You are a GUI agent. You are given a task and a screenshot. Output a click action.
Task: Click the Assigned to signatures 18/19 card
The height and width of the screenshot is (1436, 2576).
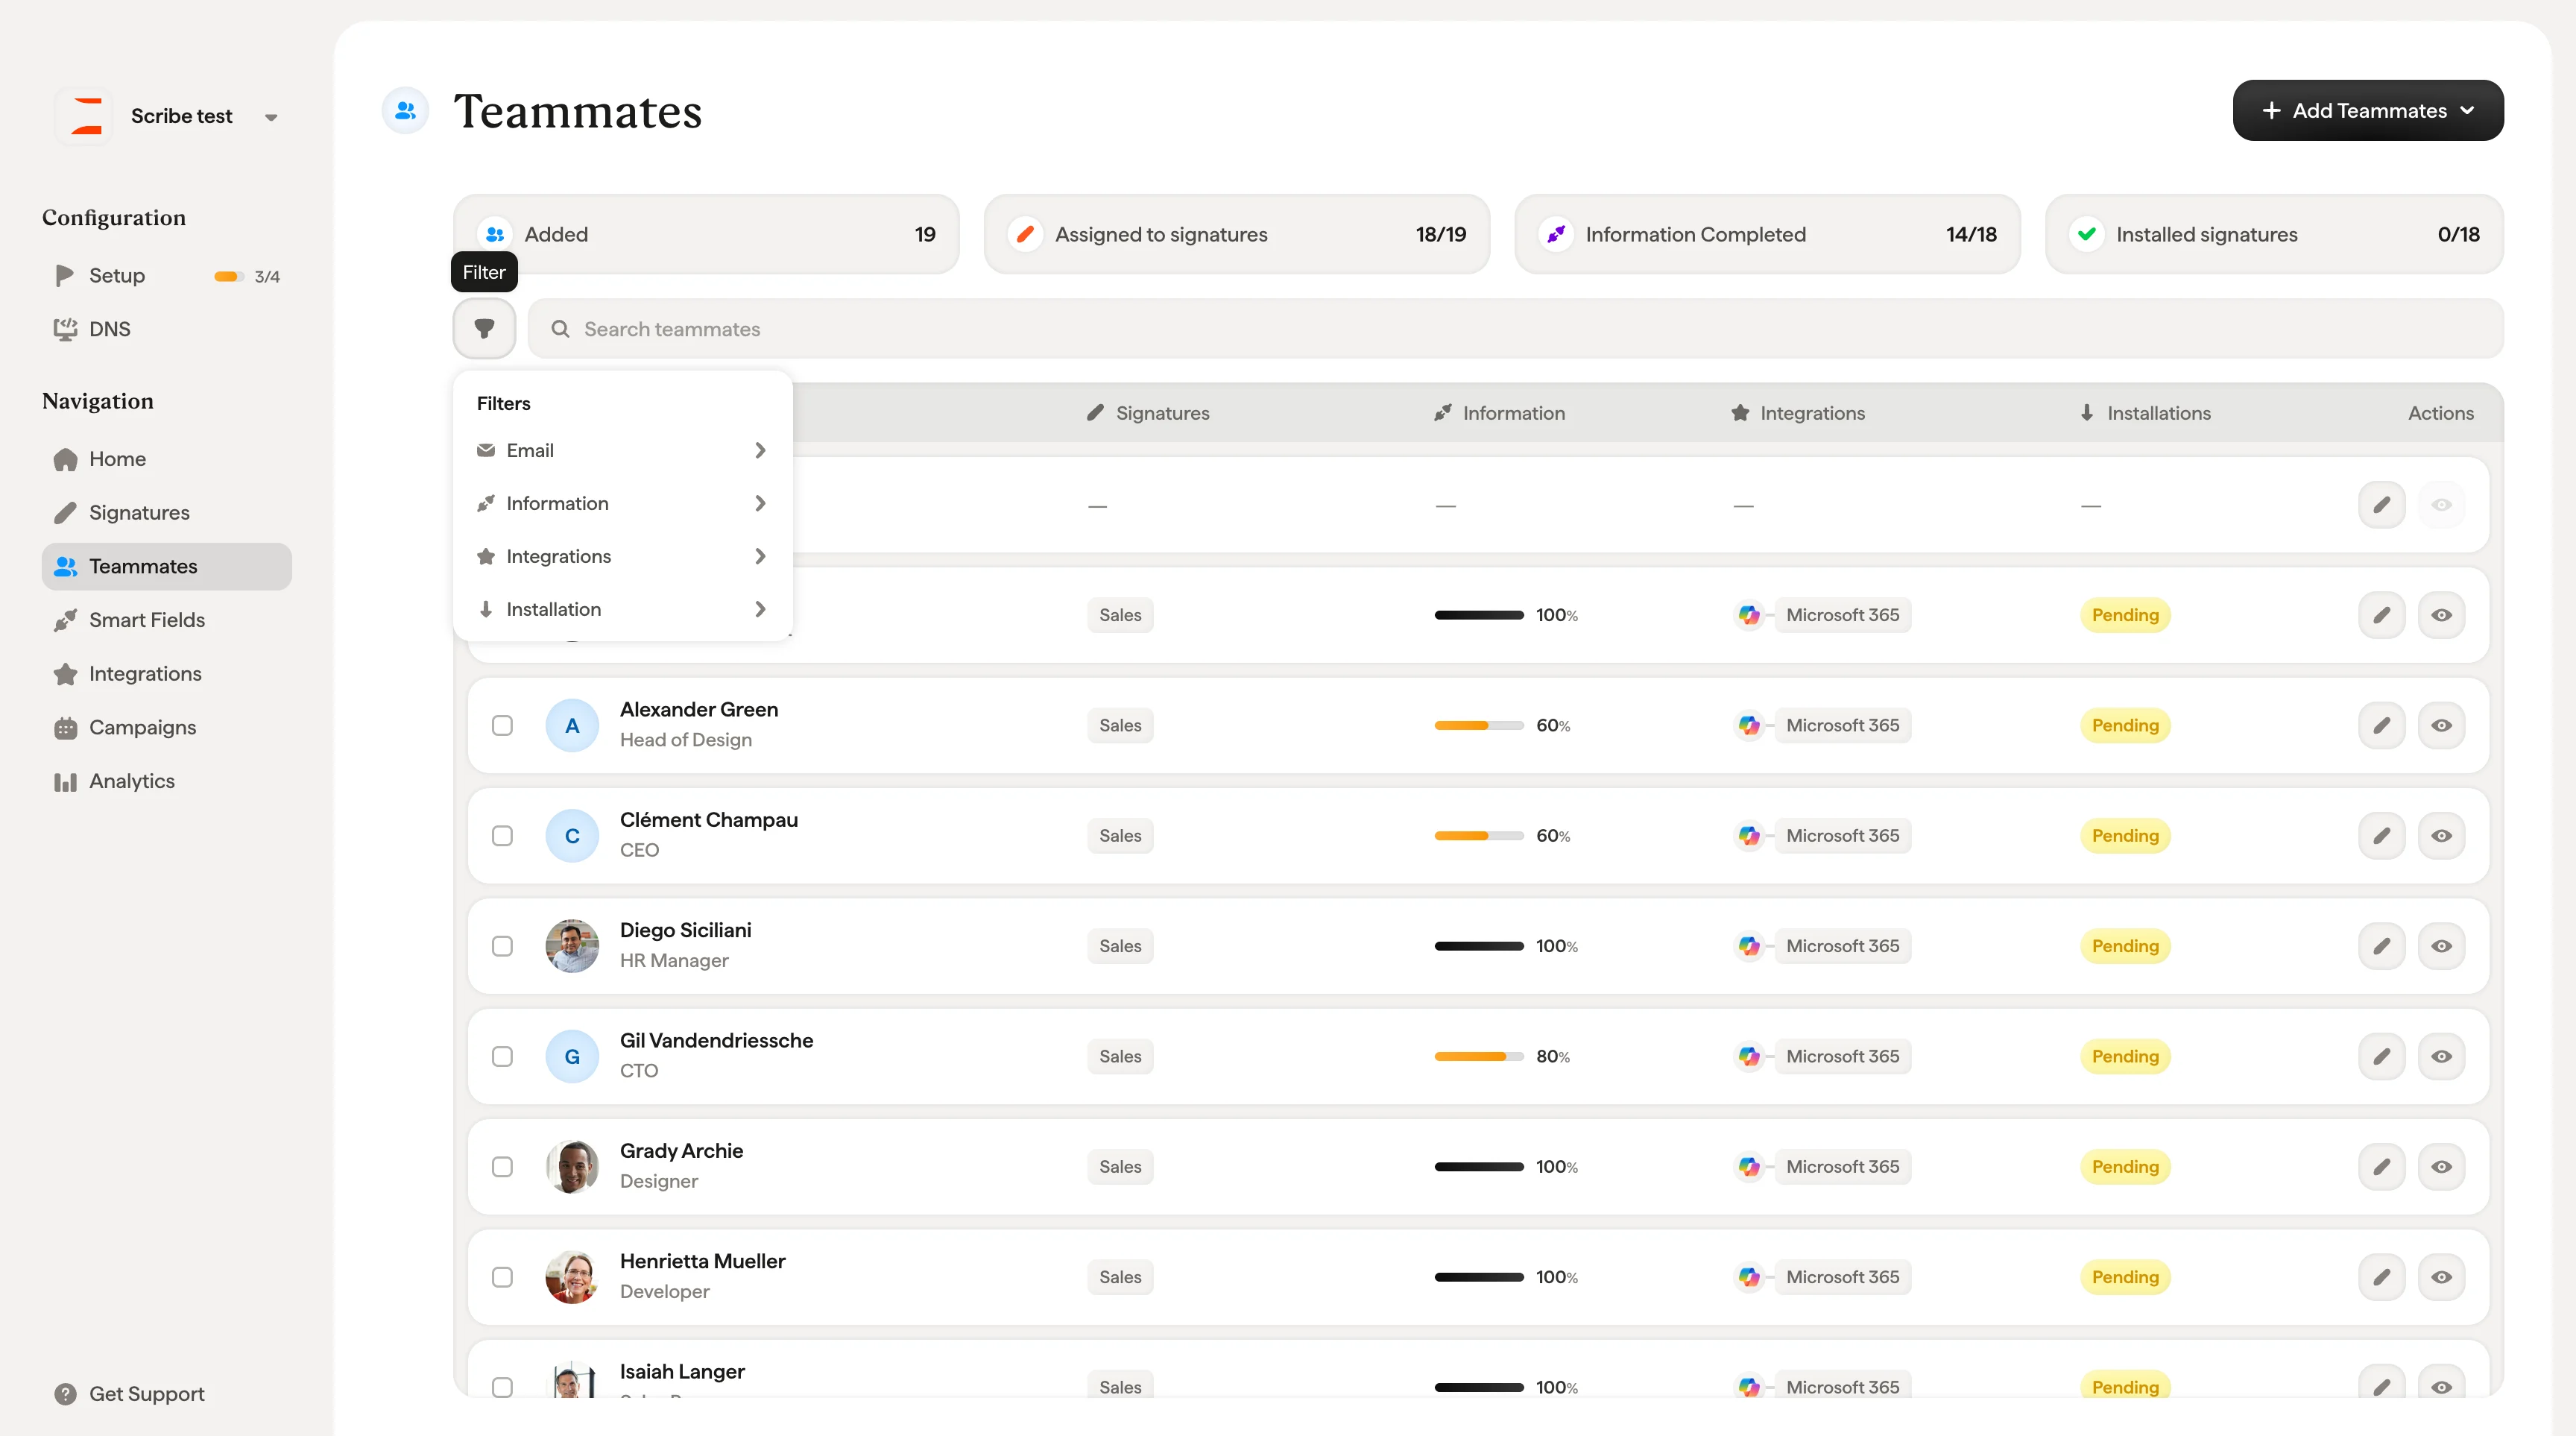tap(1237, 234)
